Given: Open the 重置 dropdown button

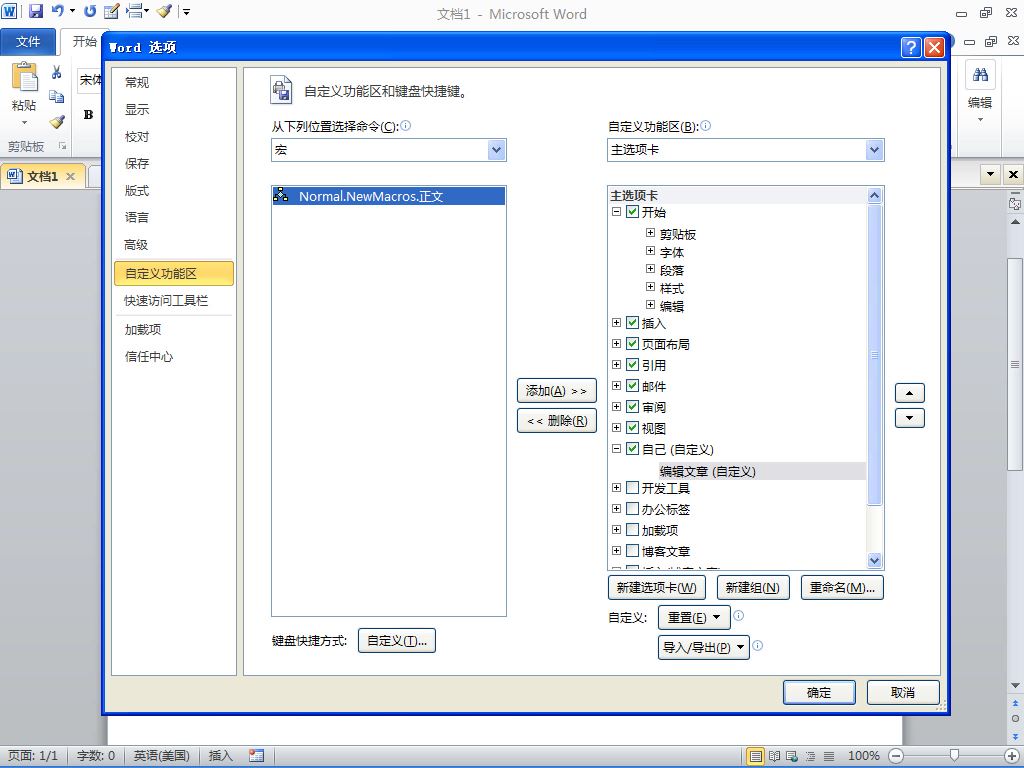Looking at the screenshot, I should 694,617.
